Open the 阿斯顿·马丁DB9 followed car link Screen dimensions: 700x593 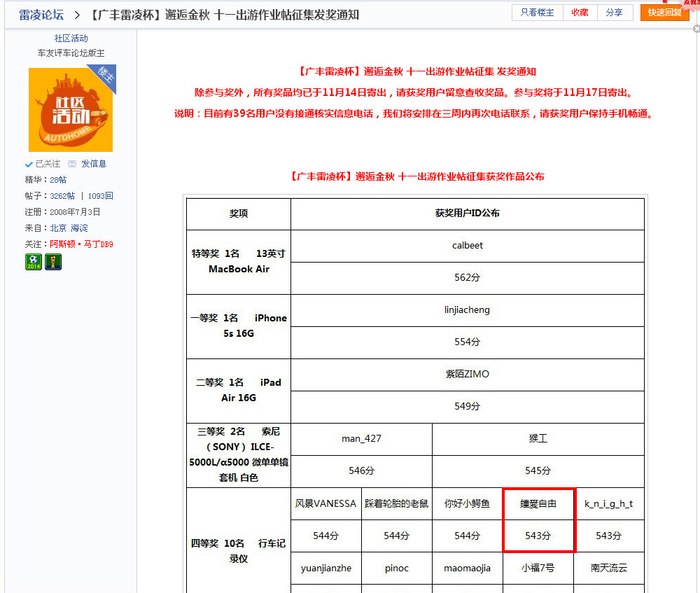point(81,244)
